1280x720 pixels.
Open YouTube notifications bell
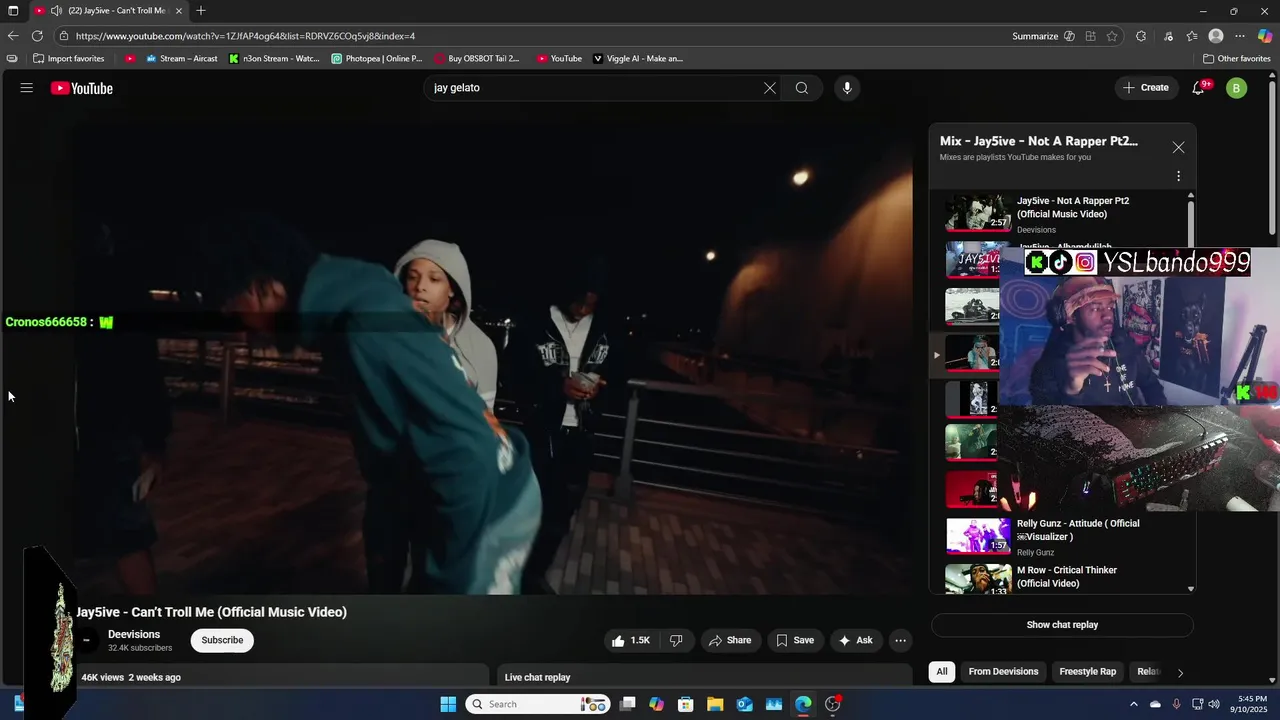[1198, 88]
